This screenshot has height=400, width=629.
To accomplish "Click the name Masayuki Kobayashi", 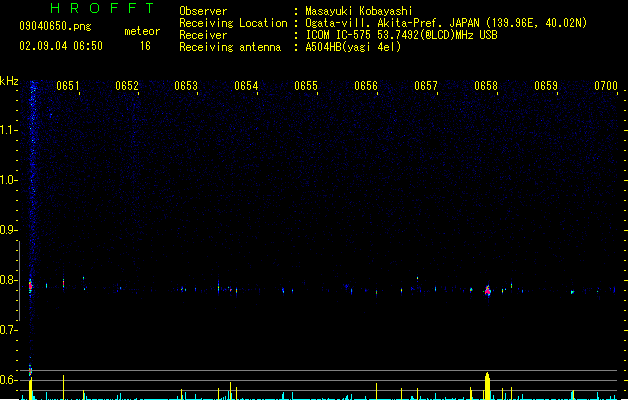I will 359,11.
